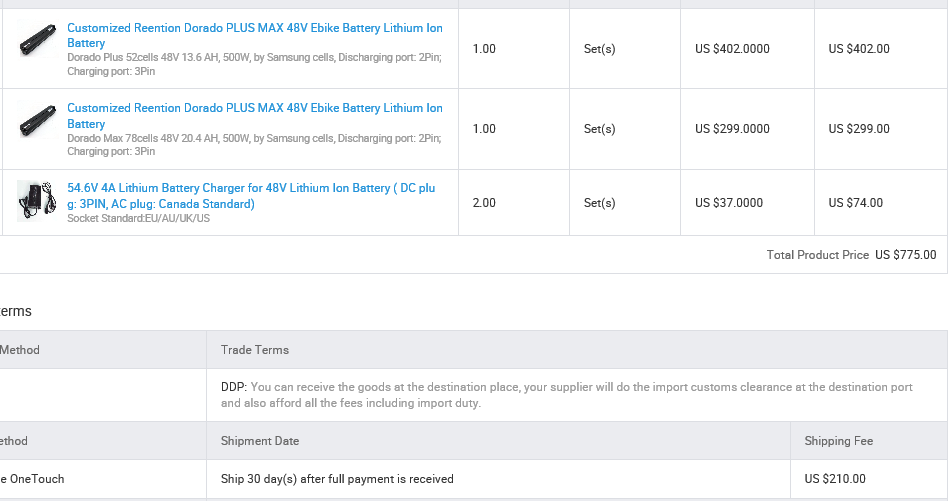This screenshot has width=950, height=501.
Task: Click the US $74.00 charger total
Action: (x=855, y=203)
